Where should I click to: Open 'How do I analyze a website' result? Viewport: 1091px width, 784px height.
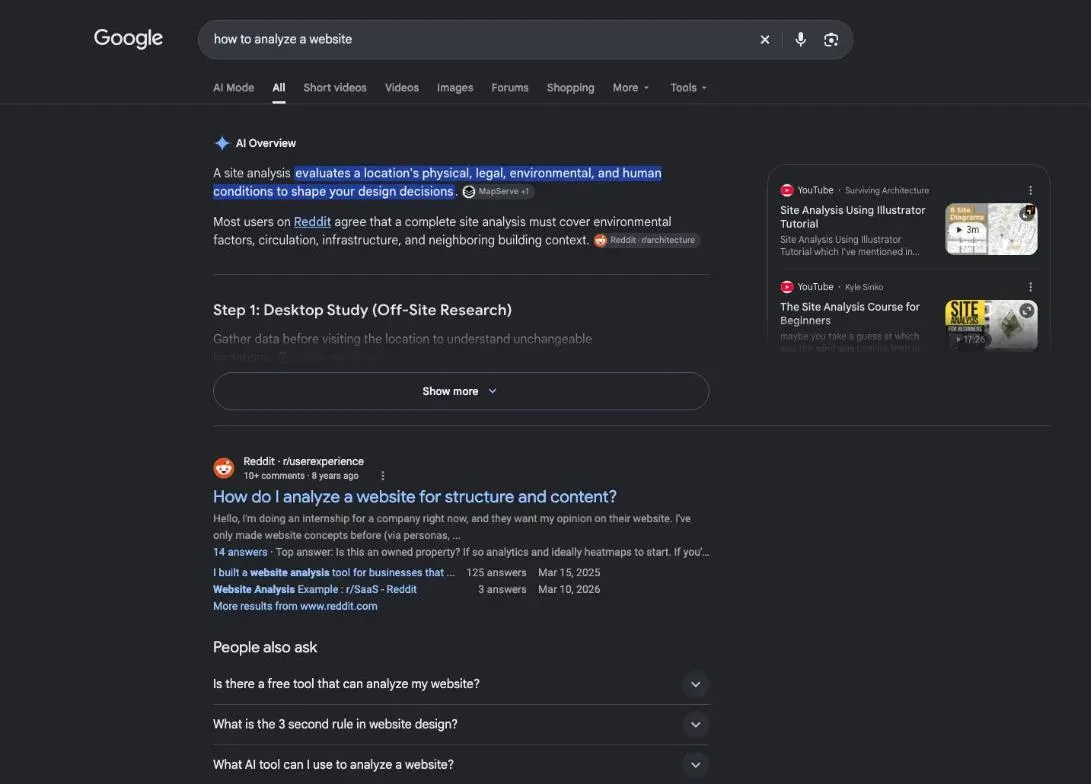click(415, 497)
